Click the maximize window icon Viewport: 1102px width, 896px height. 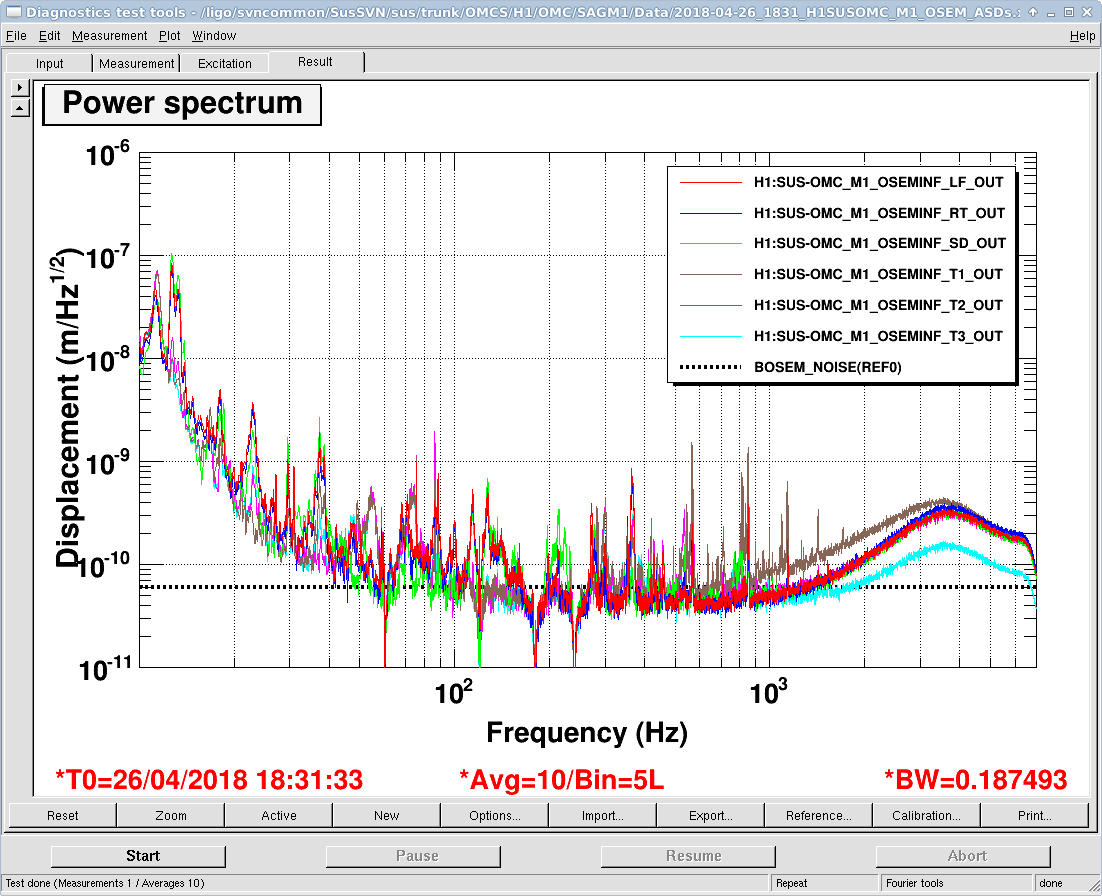click(1068, 12)
